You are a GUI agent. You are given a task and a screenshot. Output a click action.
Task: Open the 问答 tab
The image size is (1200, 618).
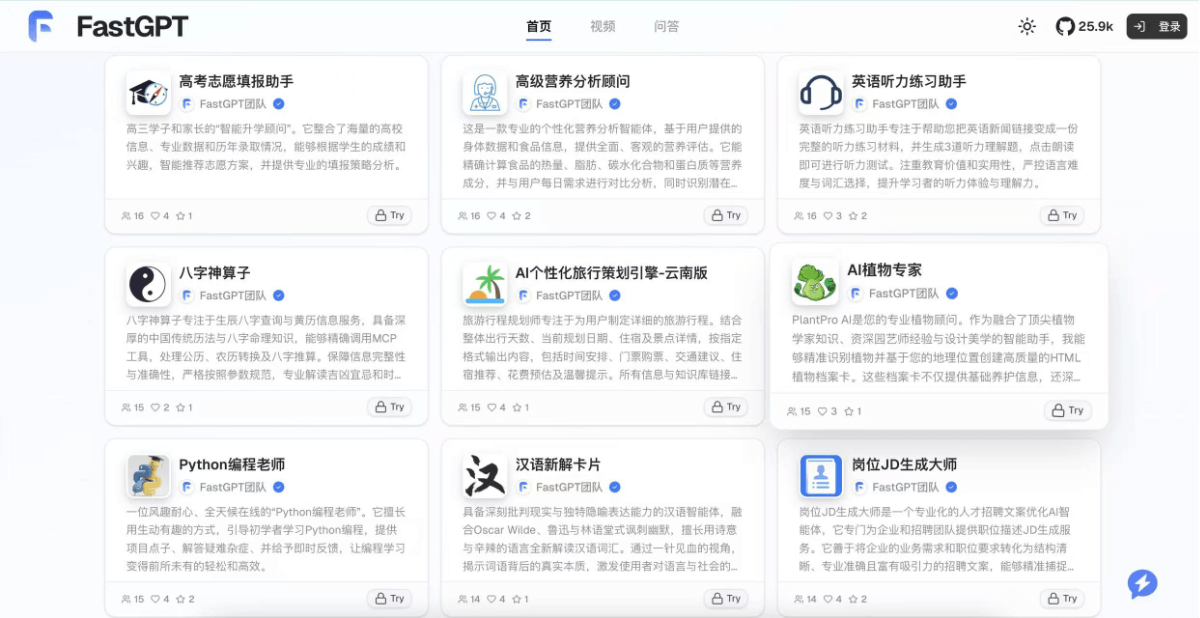(x=666, y=27)
